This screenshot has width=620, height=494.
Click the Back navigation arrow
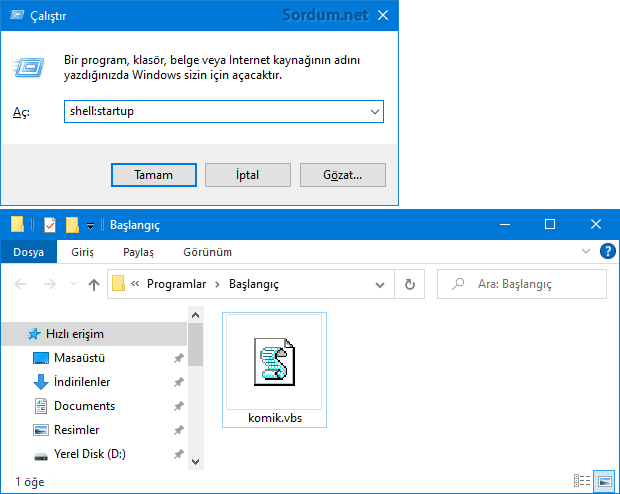[x=20, y=284]
